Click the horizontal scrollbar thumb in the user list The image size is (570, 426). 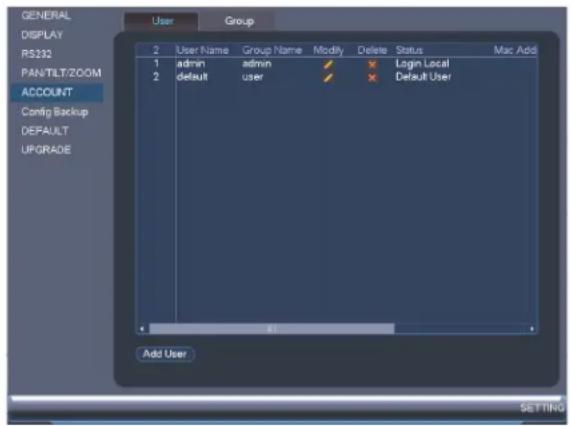click(x=272, y=329)
